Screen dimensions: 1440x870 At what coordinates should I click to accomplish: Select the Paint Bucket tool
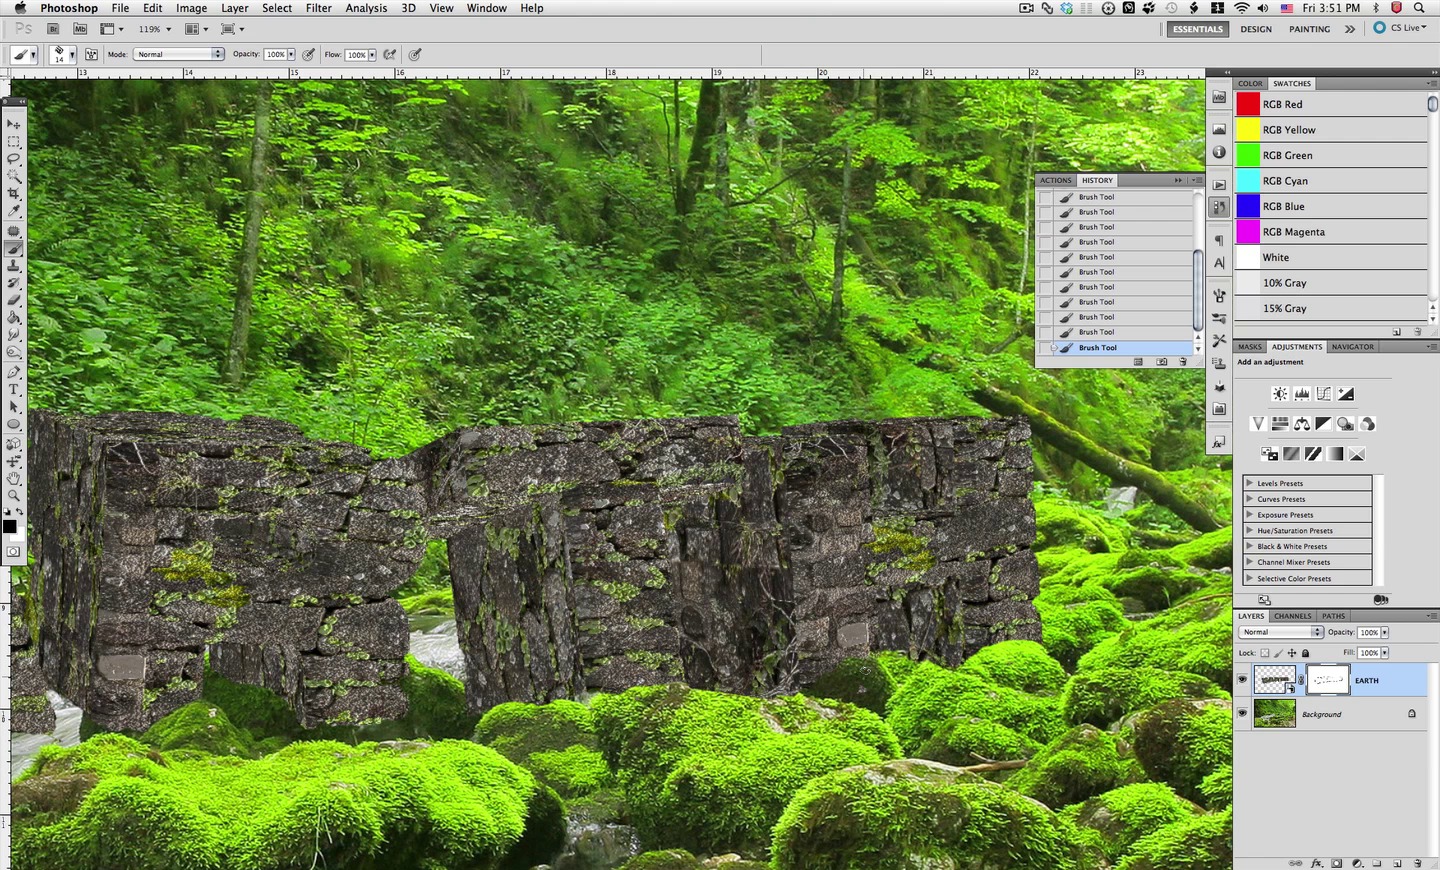14,317
